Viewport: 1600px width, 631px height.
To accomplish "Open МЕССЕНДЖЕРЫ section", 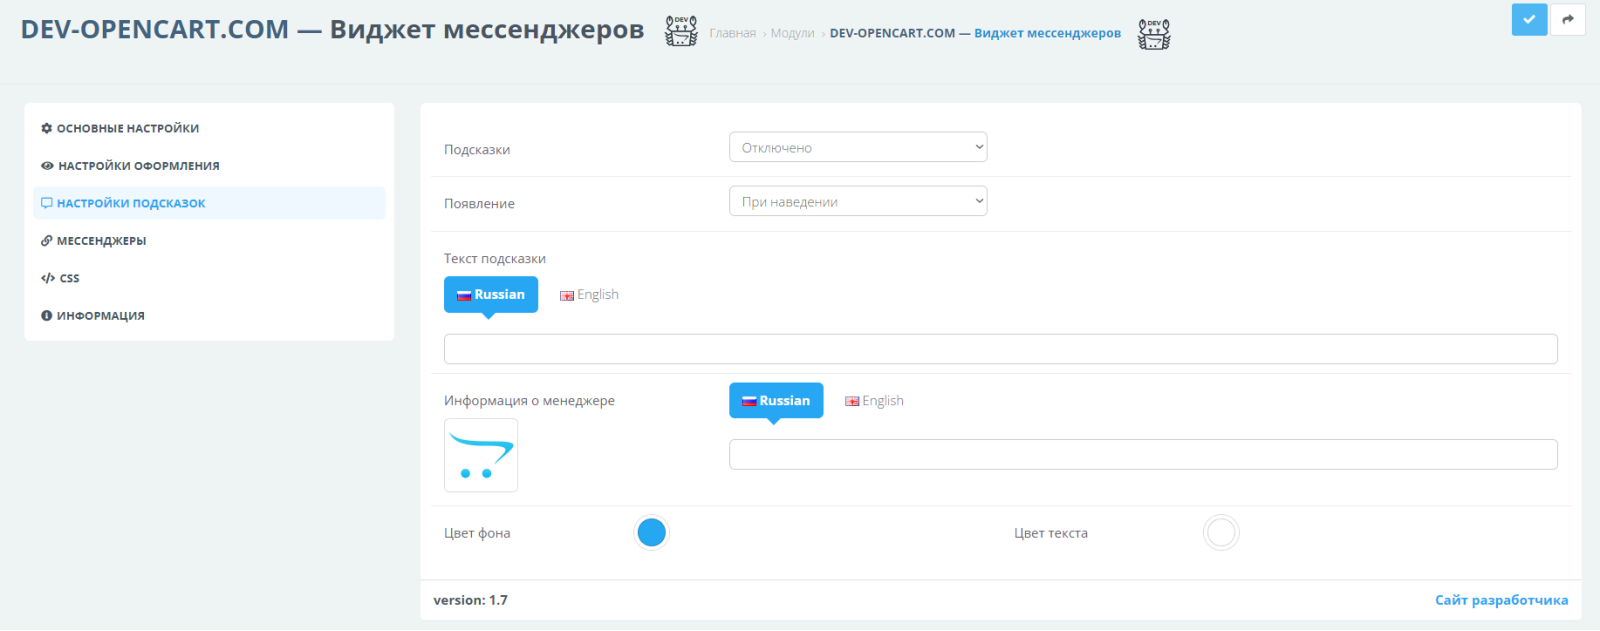I will click(x=209, y=241).
